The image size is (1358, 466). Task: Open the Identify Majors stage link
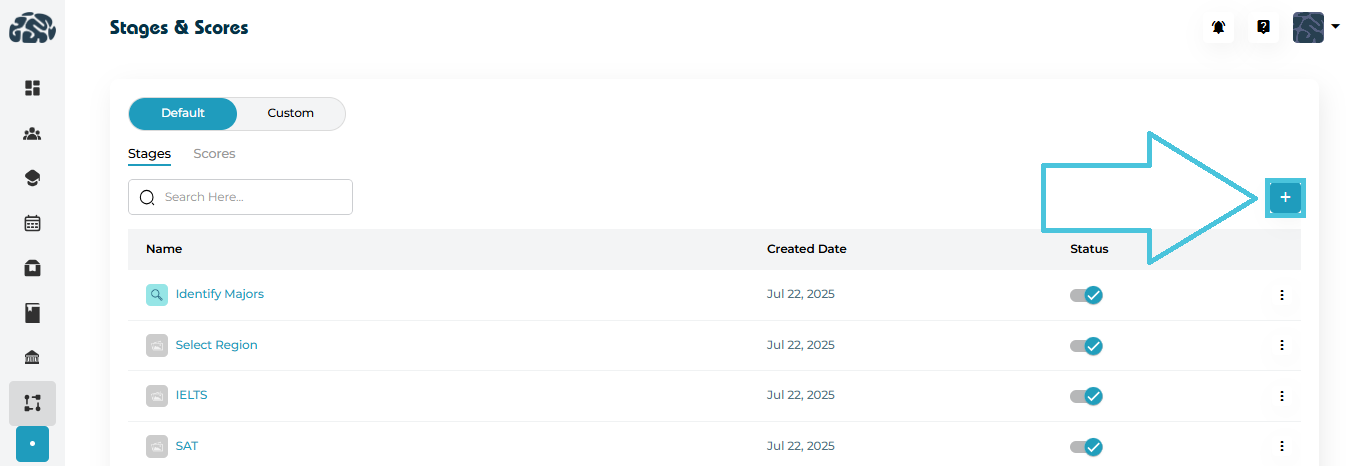tap(219, 294)
